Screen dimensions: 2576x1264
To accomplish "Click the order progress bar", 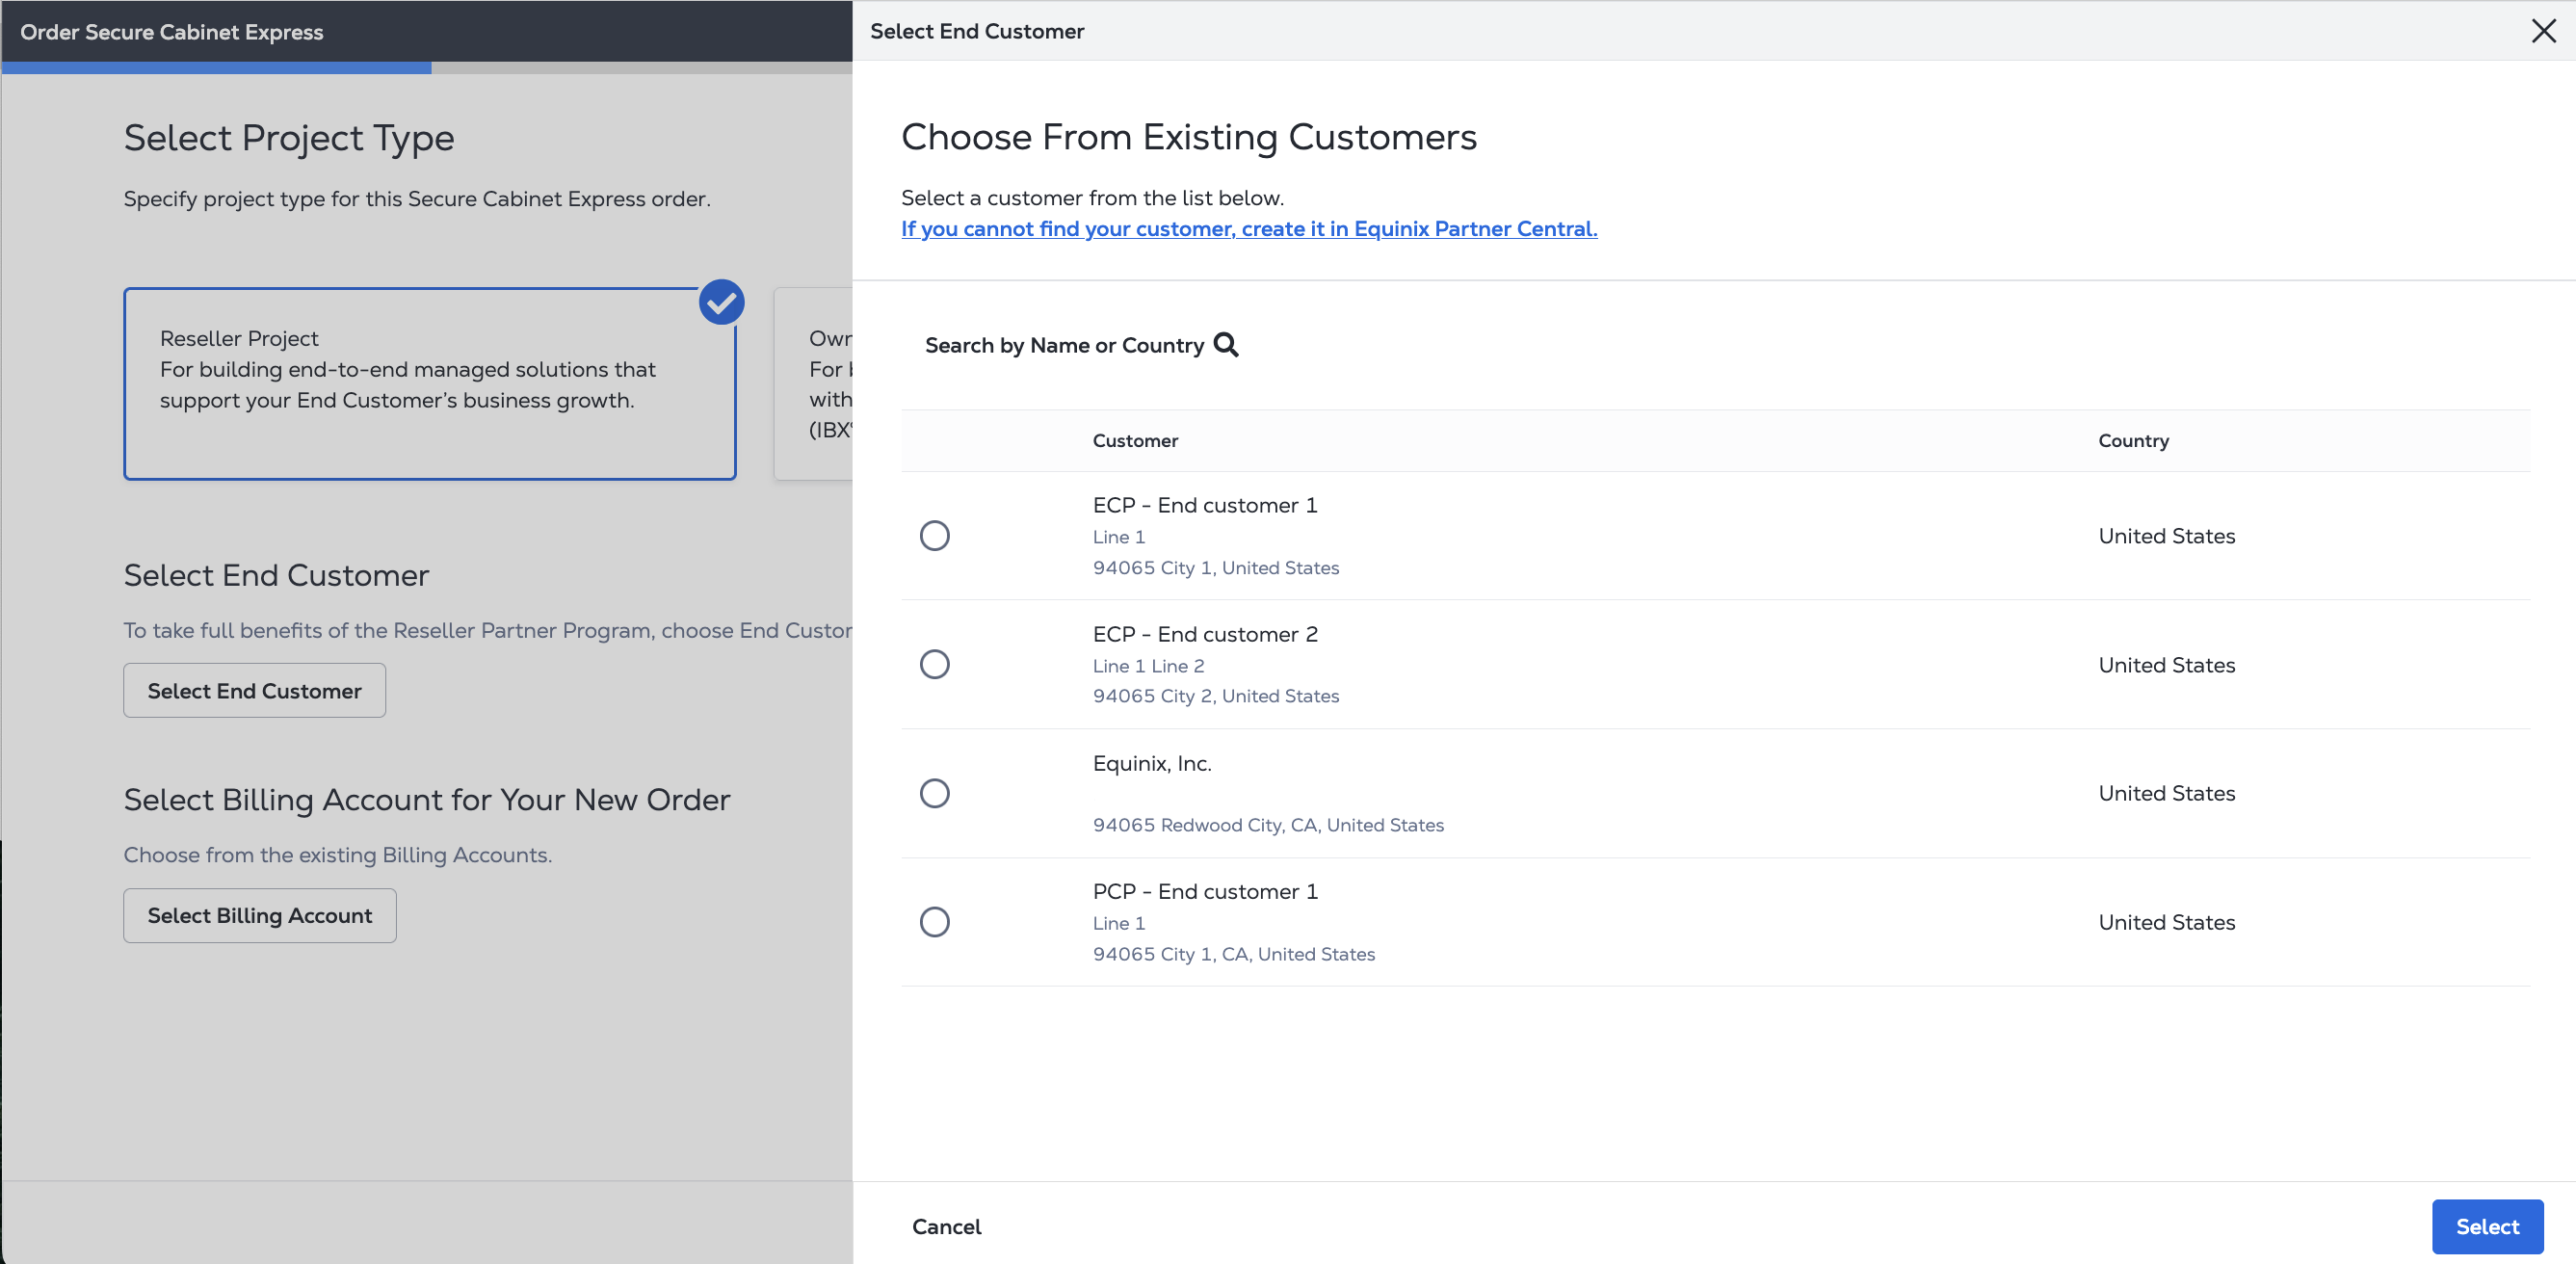I will [426, 68].
